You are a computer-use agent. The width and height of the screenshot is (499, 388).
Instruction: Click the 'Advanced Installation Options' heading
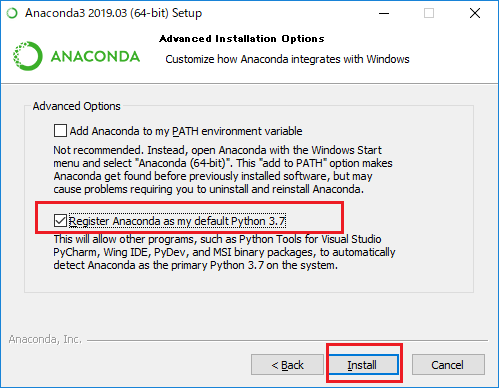[x=242, y=39]
